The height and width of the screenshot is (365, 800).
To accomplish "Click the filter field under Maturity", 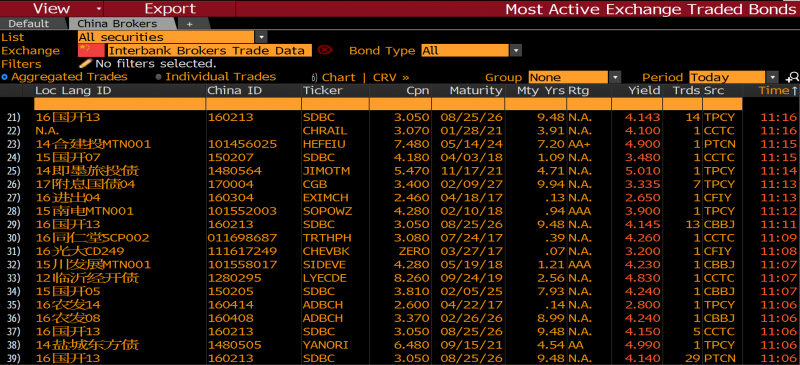I will [468, 104].
